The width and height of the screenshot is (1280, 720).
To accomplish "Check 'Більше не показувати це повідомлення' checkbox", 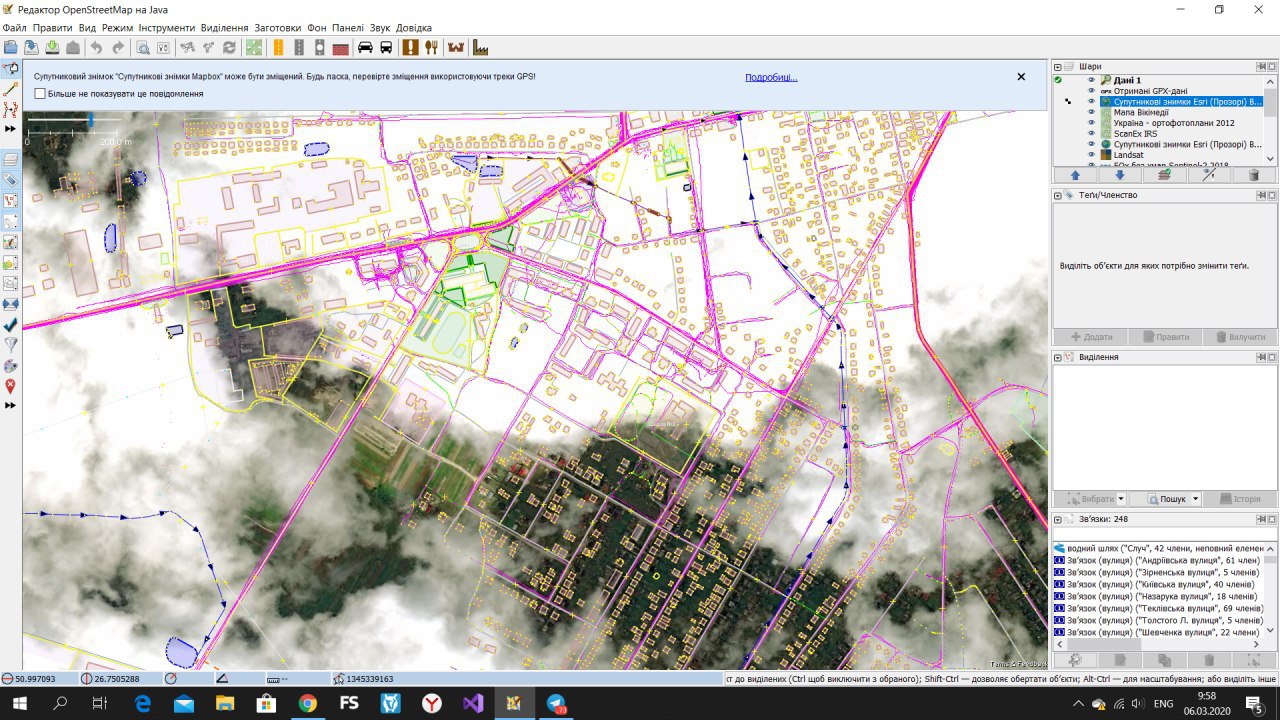I will [x=40, y=93].
